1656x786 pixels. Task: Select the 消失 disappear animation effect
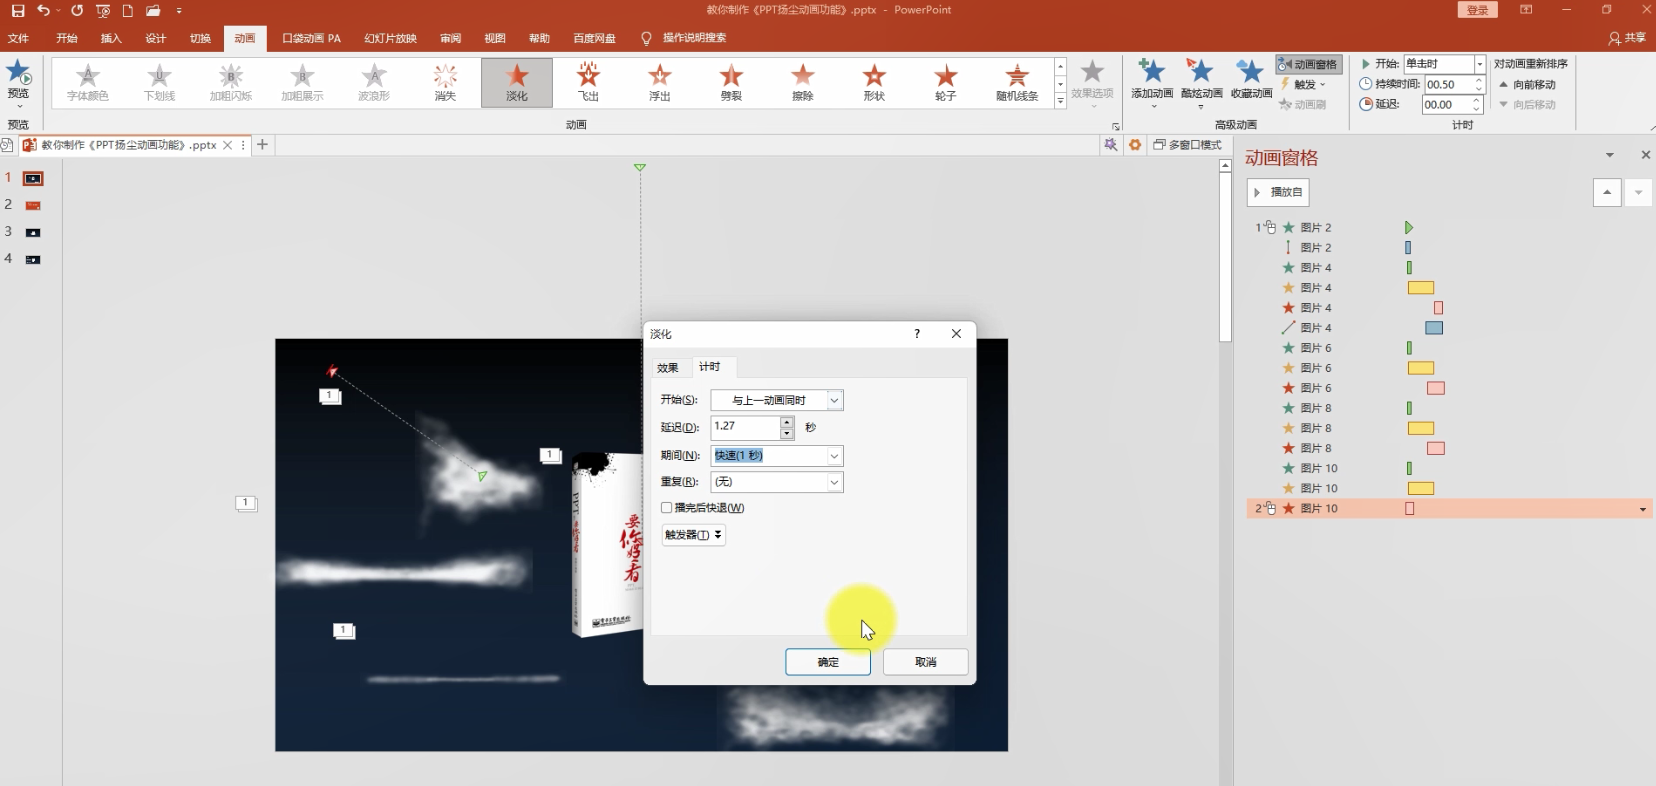click(x=445, y=82)
